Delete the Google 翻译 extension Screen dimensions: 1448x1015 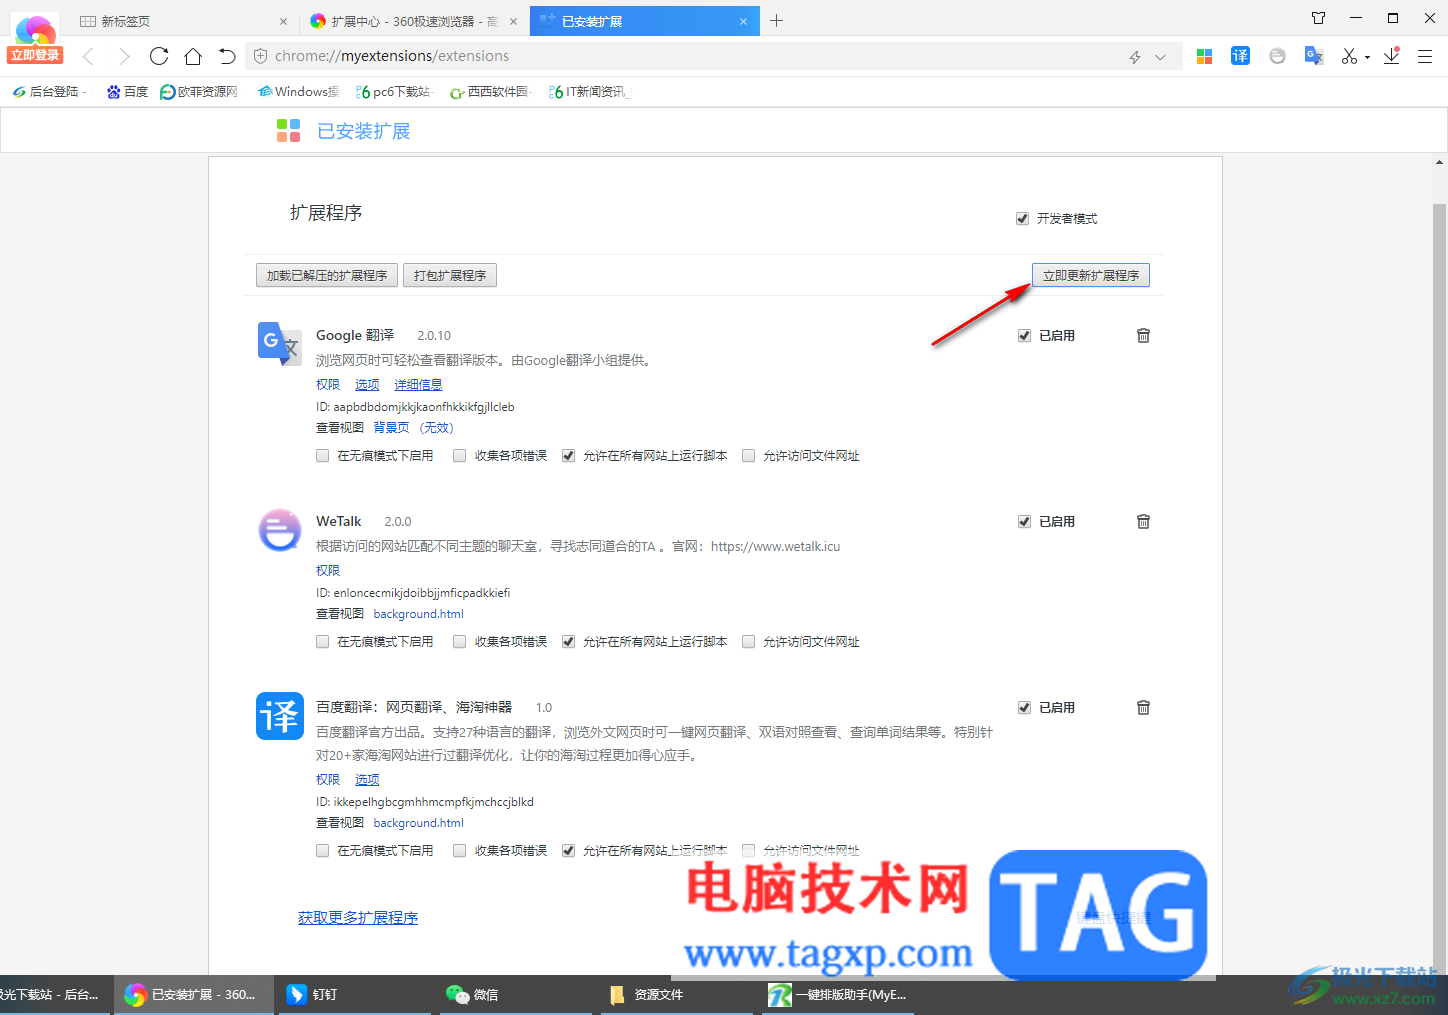(1143, 336)
